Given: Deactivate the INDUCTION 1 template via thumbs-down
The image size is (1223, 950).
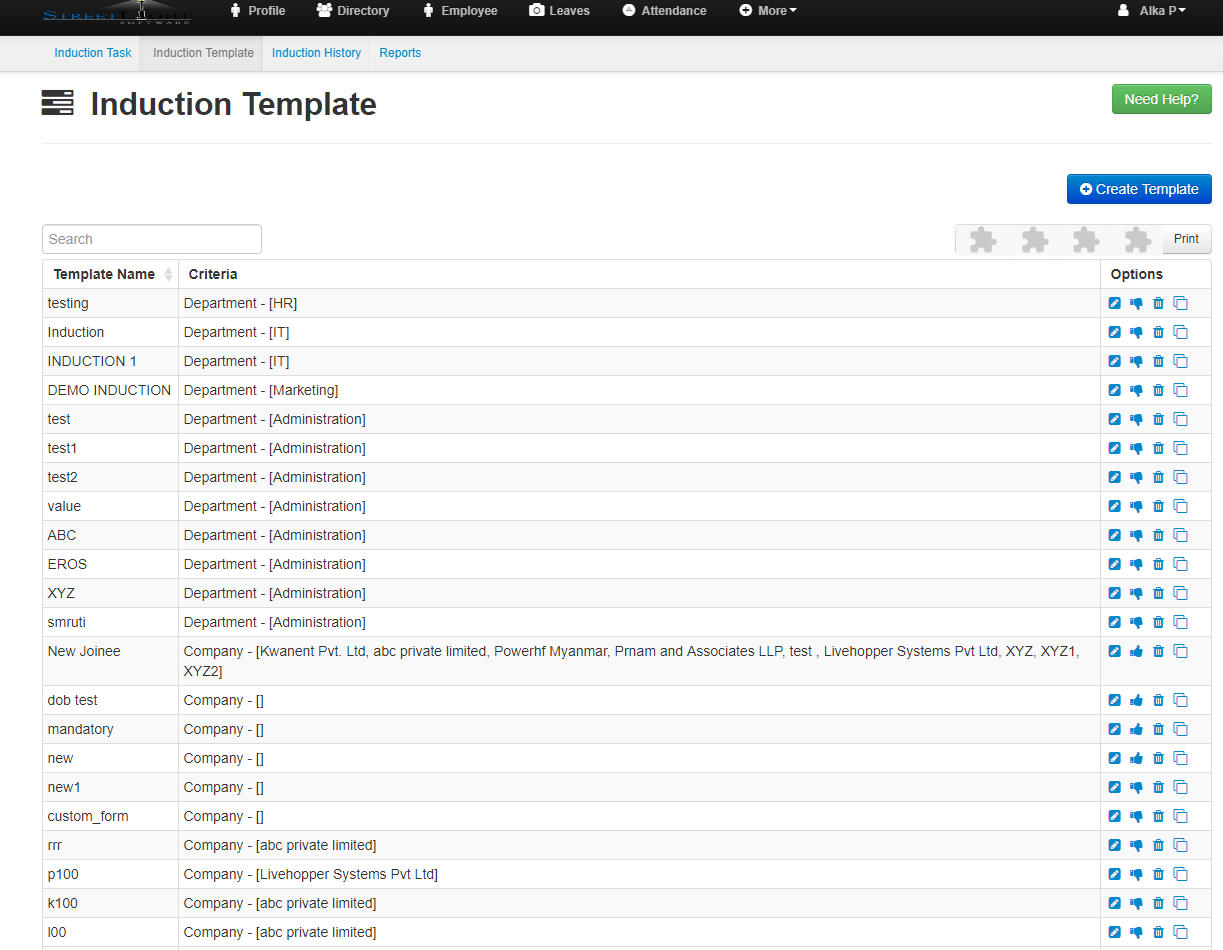Looking at the screenshot, I should pyautogui.click(x=1136, y=361).
